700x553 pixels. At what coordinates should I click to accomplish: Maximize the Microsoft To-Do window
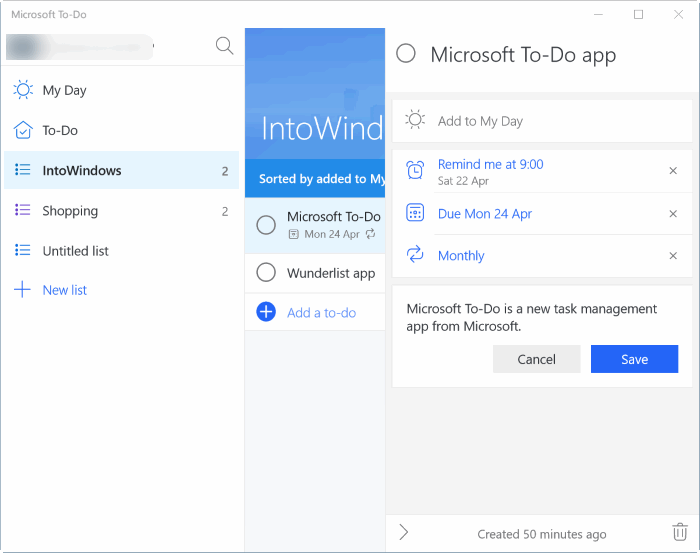tap(638, 15)
